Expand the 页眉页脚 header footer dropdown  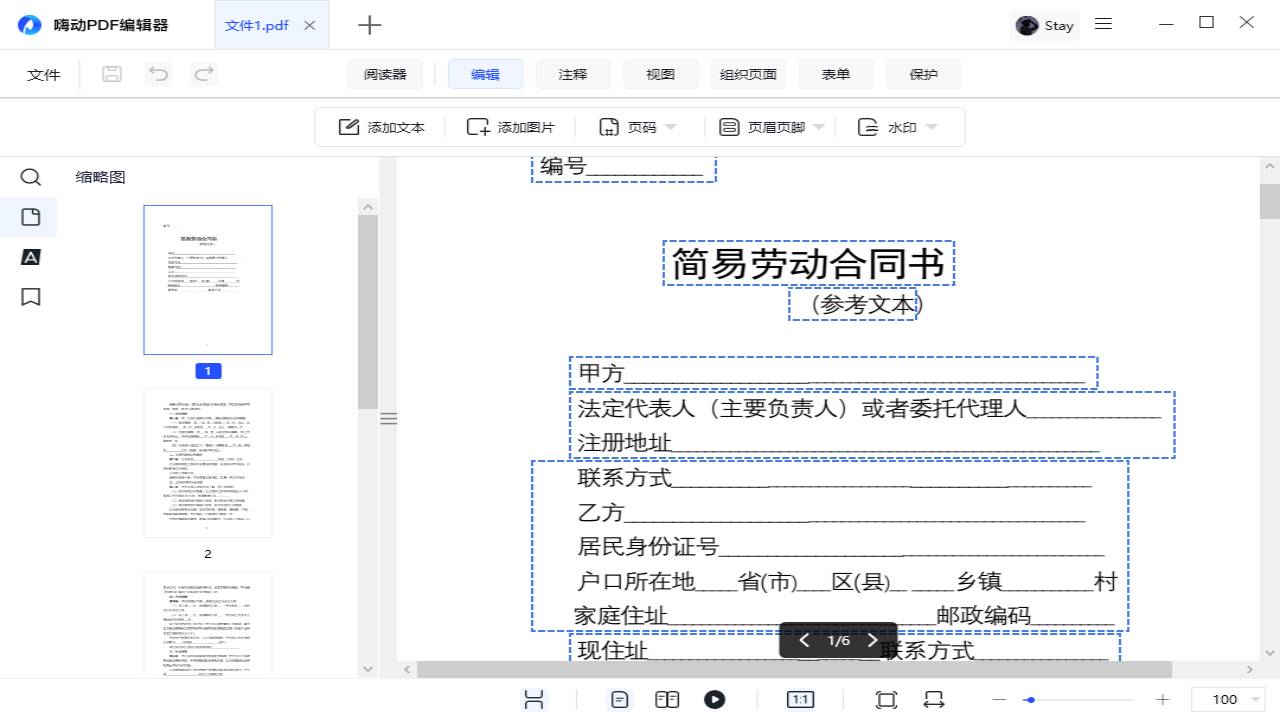pyautogui.click(x=819, y=127)
